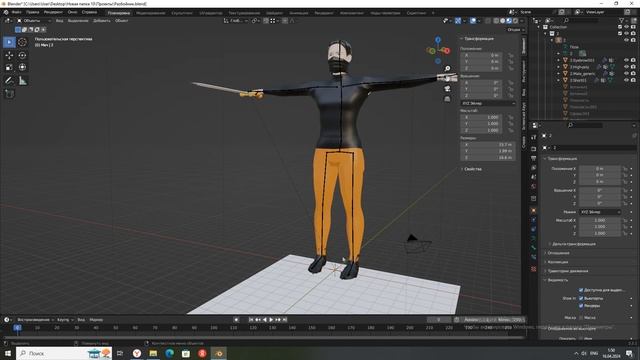Activate the Transform tool
The width and height of the screenshot is (640, 360).
point(22,67)
